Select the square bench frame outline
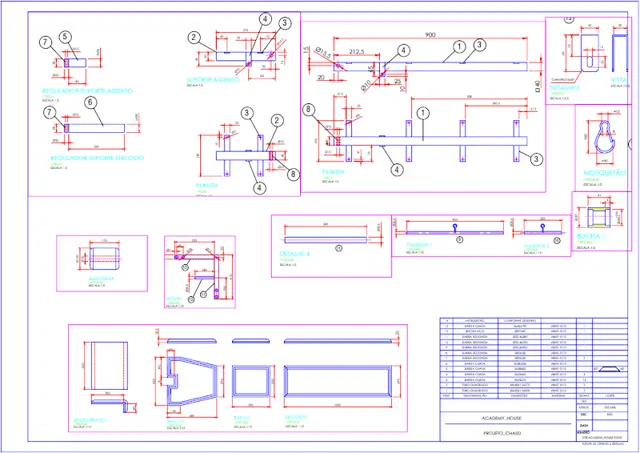Screen dimensions: 640x453 click(251, 381)
